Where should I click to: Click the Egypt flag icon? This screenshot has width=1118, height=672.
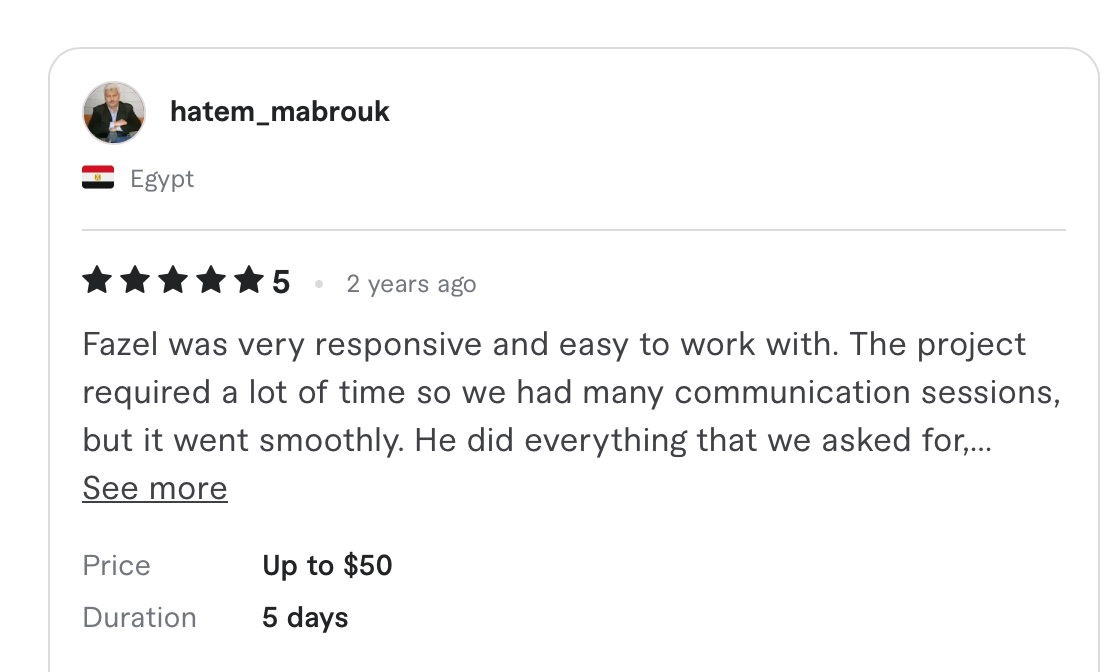(96, 176)
